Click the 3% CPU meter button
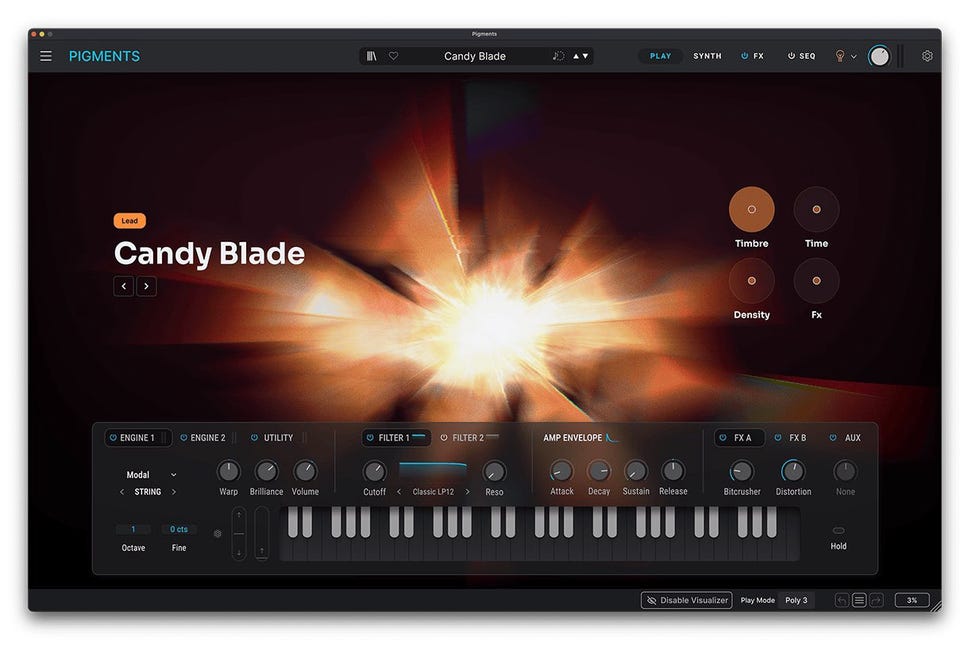960x669 pixels. point(912,600)
